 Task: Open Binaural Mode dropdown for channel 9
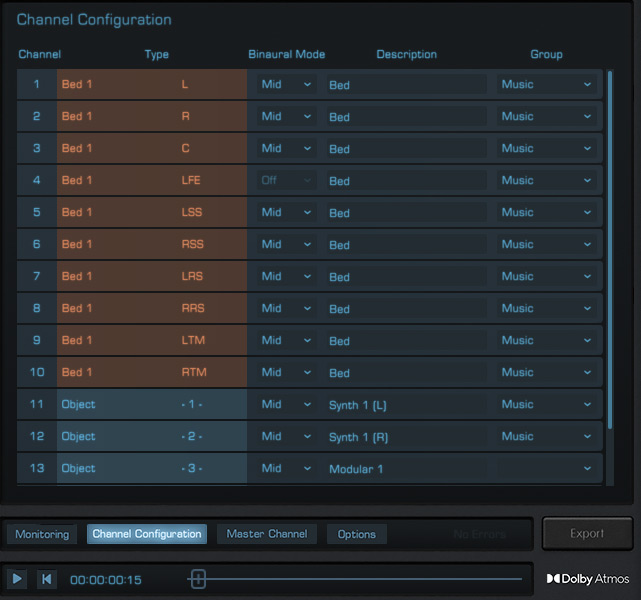point(287,341)
